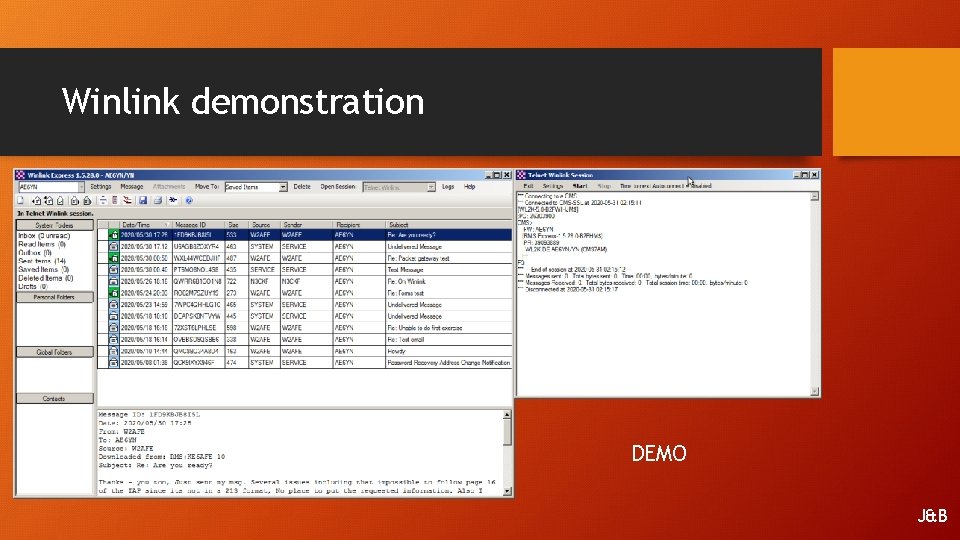Select message 'Re: Packet gateway test'
The image size is (960, 540).
tap(305, 258)
